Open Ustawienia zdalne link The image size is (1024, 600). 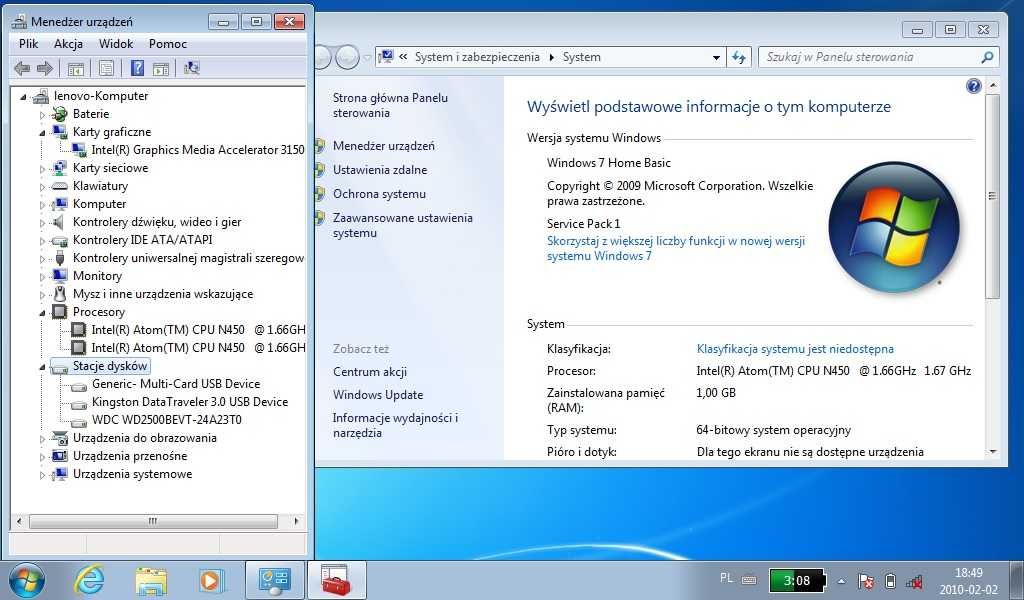click(x=380, y=170)
